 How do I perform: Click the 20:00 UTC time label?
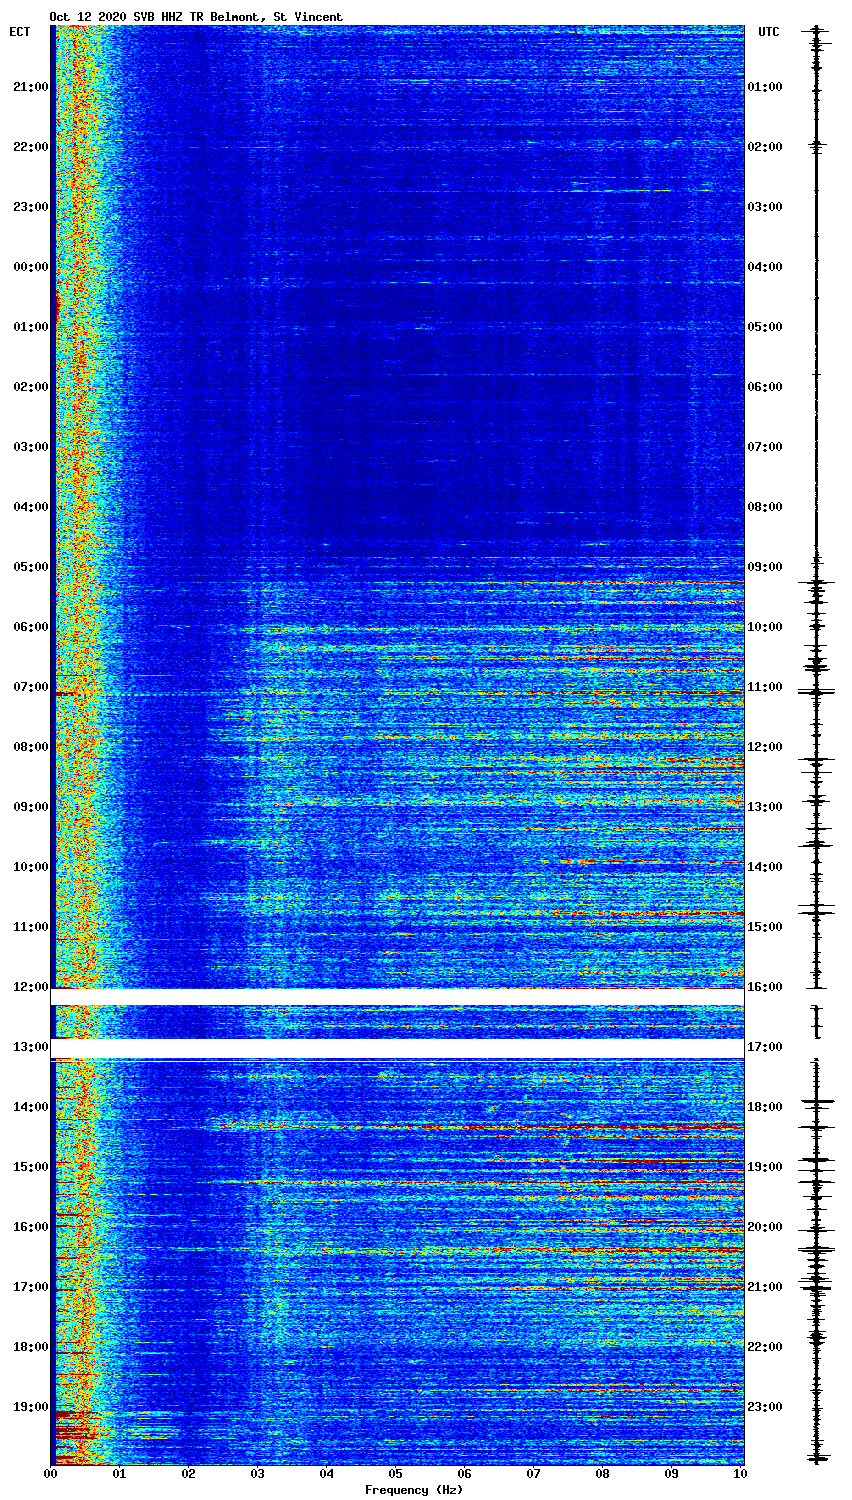[x=765, y=1227]
